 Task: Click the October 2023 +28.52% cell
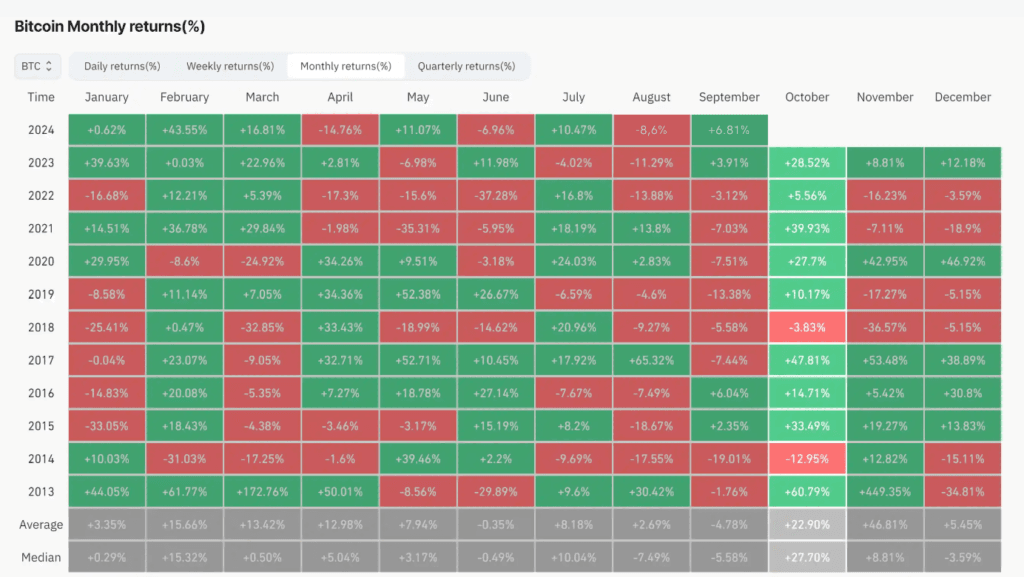pyautogui.click(x=807, y=163)
